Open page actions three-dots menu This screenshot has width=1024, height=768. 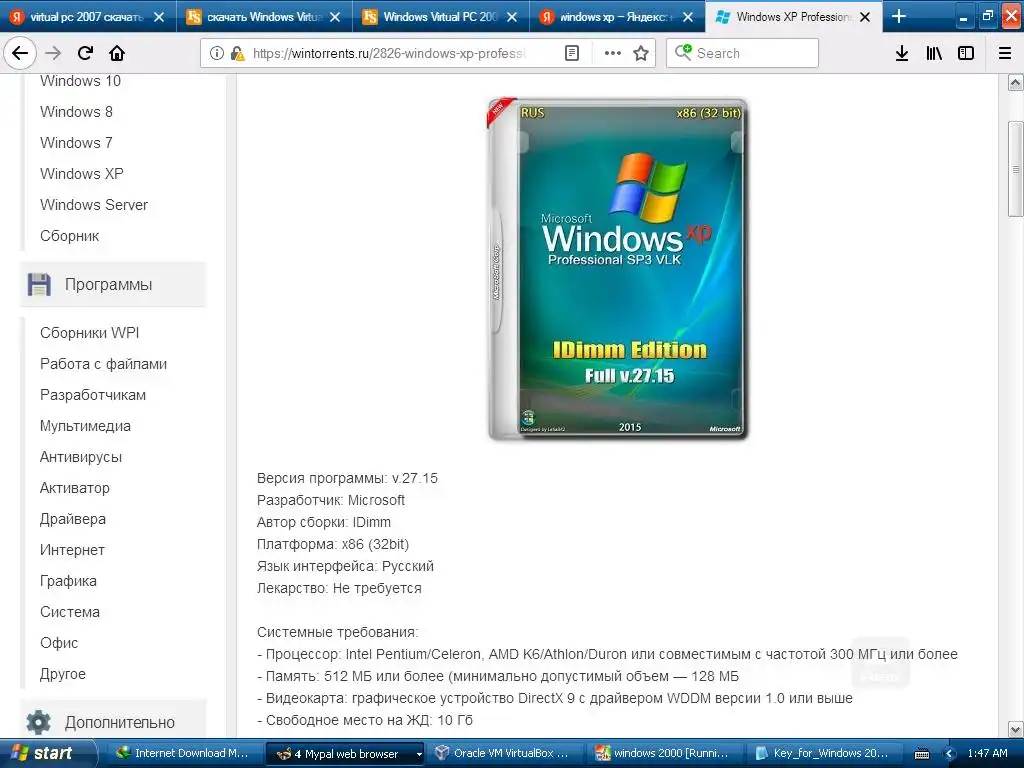(613, 53)
